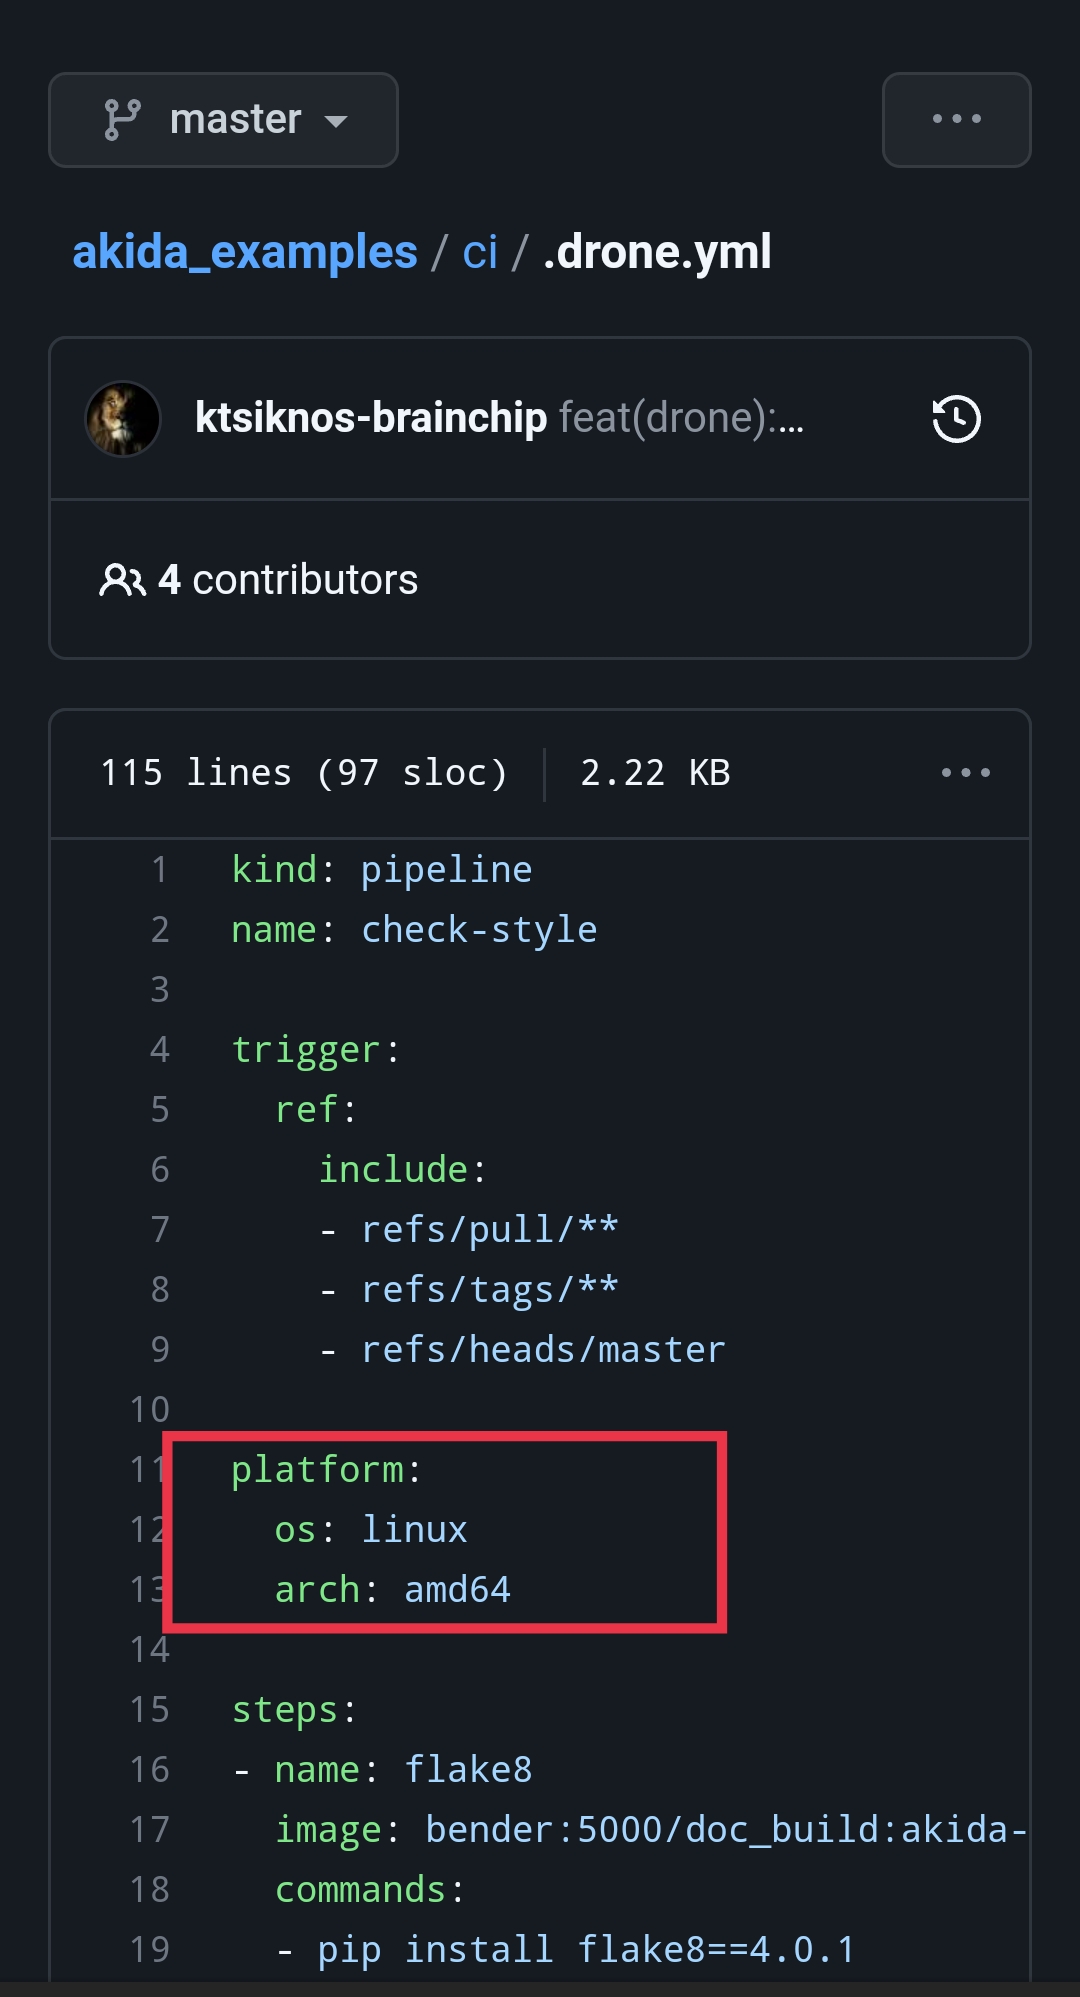The height and width of the screenshot is (1997, 1080).
Task: Click the .drone.yml filename in breadcrumb
Action: coord(657,252)
